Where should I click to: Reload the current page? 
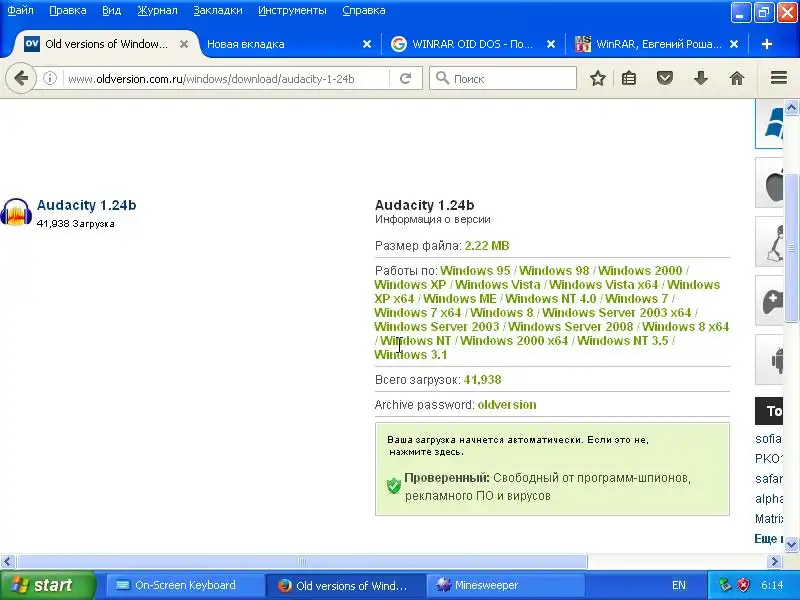click(406, 79)
